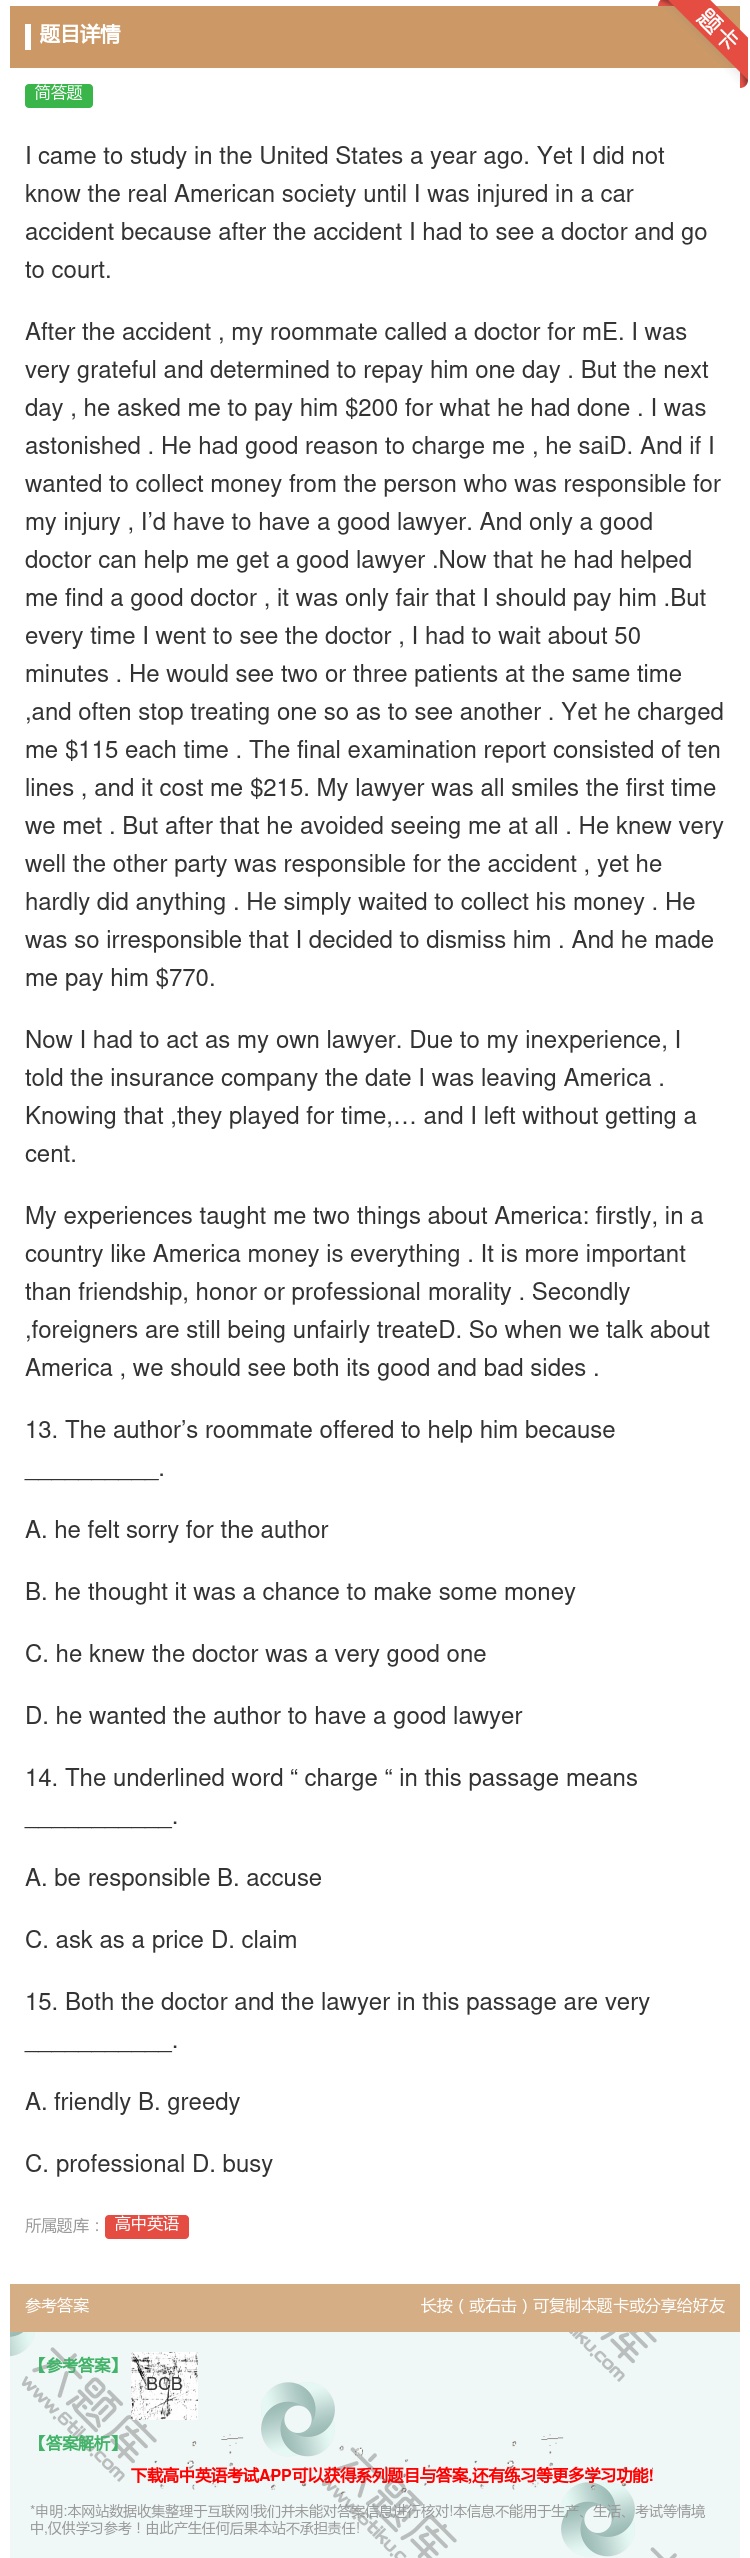Click the answer image showing BCB
Screen dimensions: 750x2558
[x=164, y=2386]
